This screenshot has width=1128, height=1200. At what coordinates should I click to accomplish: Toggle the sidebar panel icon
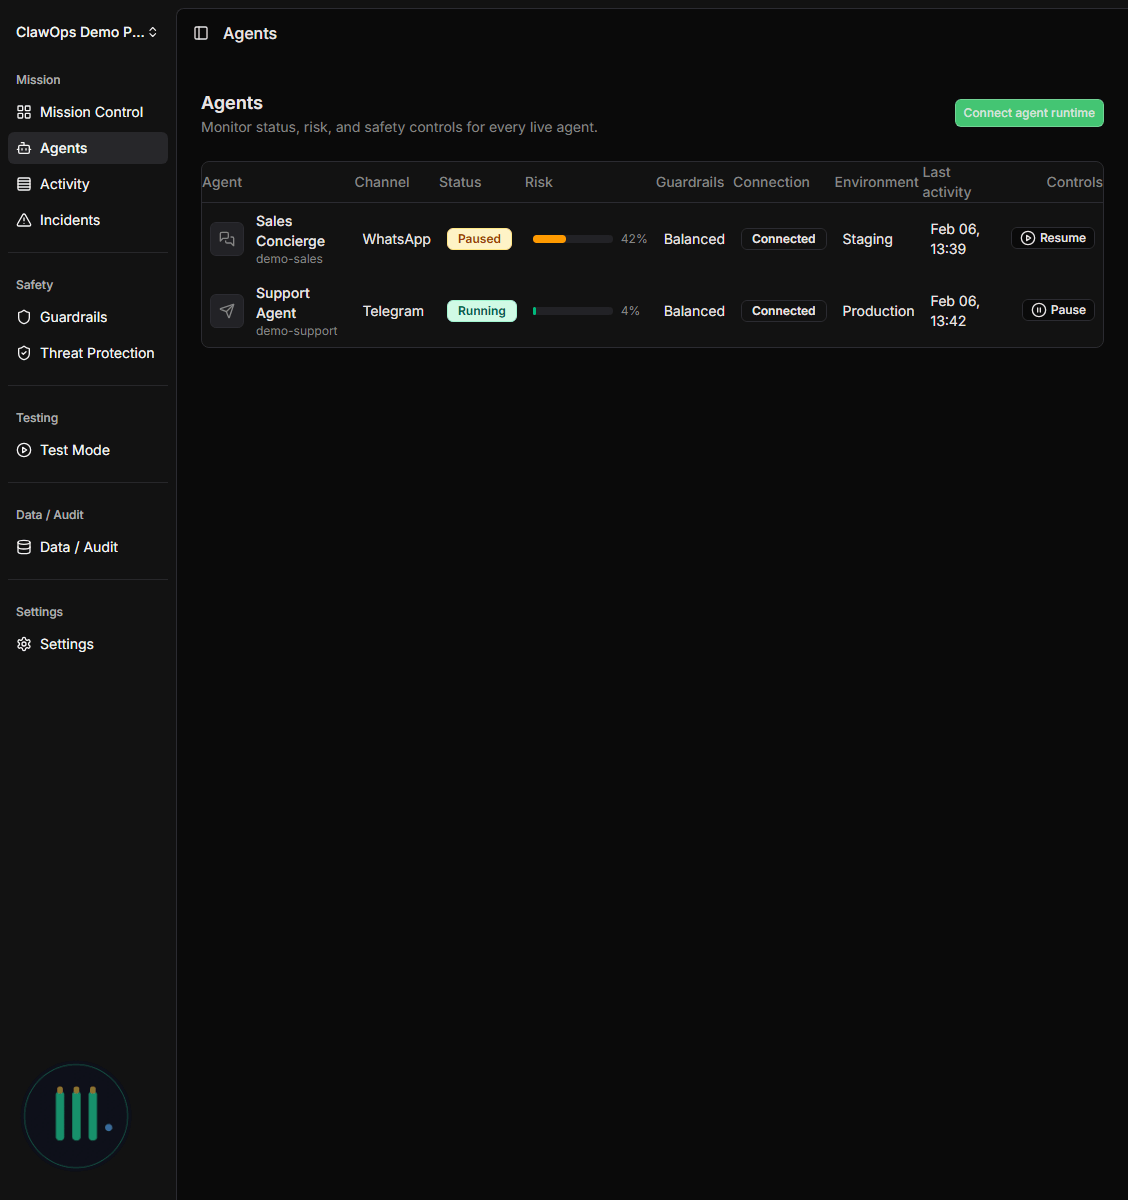(201, 34)
